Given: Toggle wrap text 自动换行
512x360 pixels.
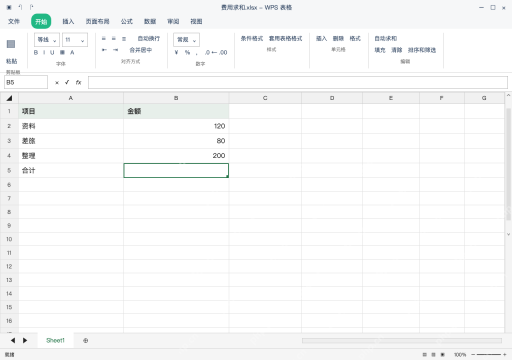Looking at the screenshot, I should [149, 39].
